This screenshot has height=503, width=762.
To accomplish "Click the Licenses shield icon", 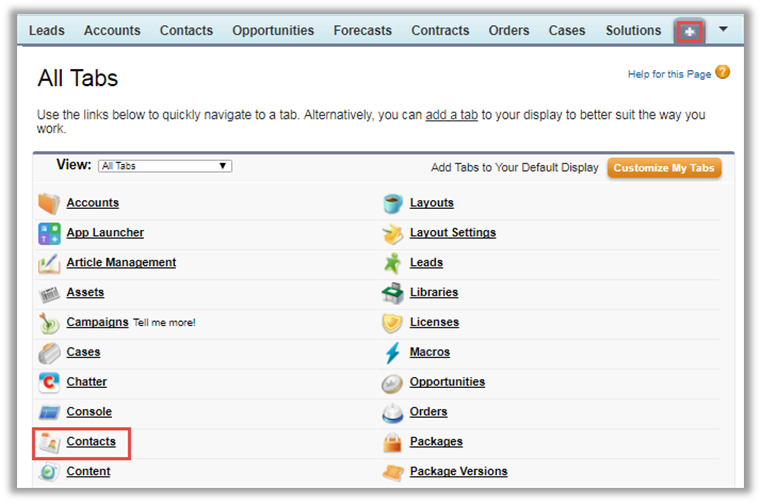I will pos(392,323).
